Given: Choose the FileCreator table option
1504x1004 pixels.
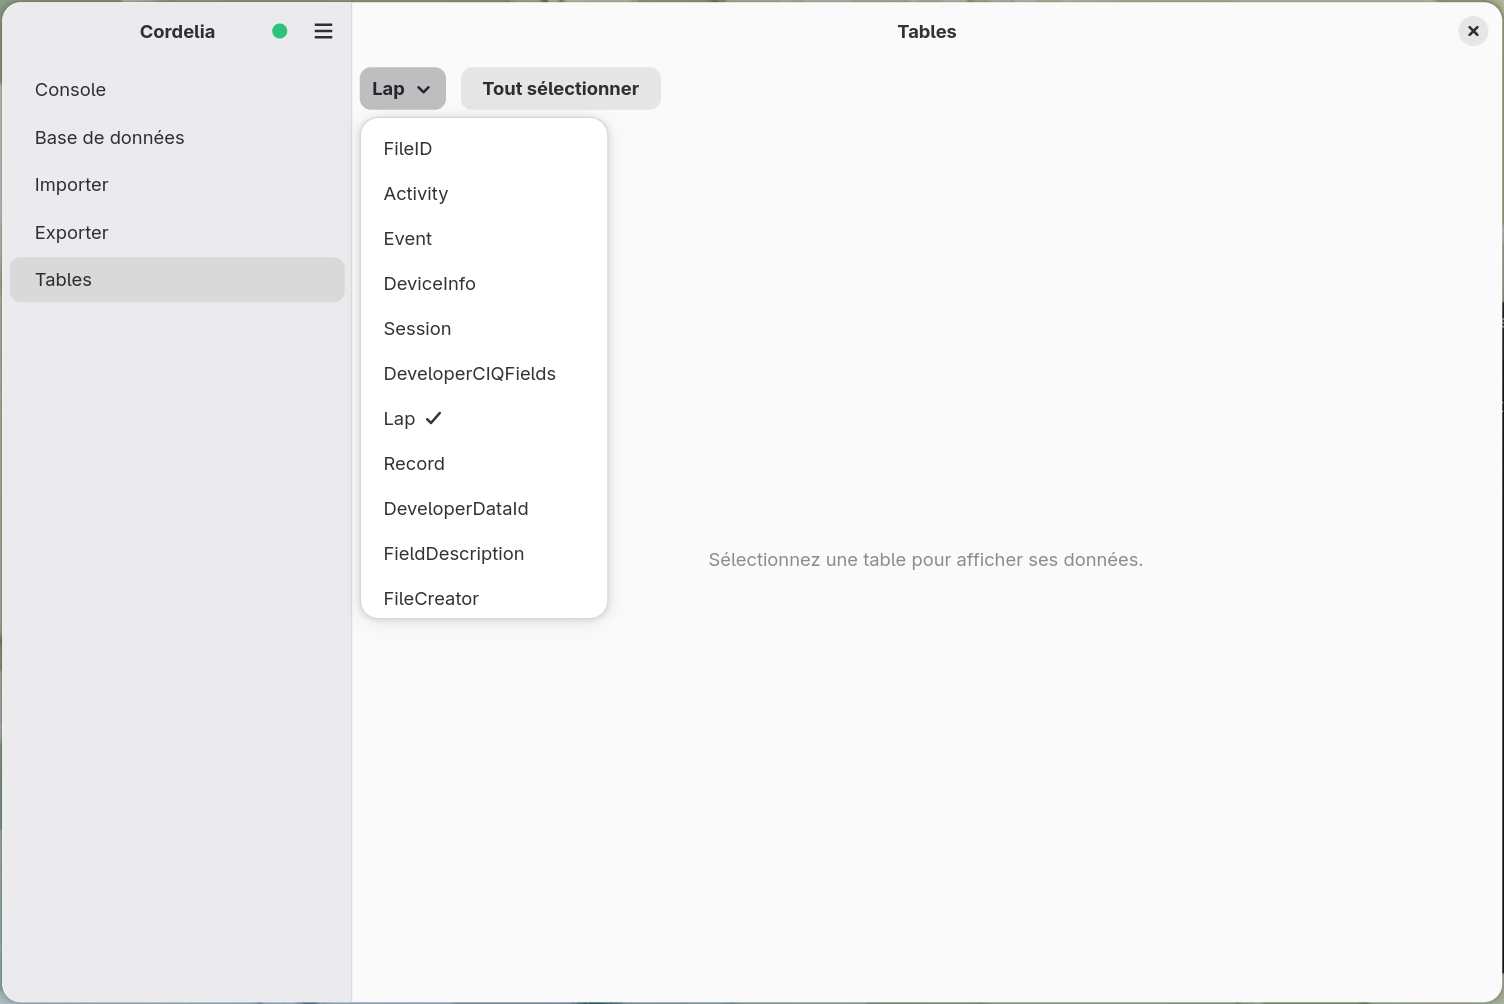Looking at the screenshot, I should pos(484,598).
